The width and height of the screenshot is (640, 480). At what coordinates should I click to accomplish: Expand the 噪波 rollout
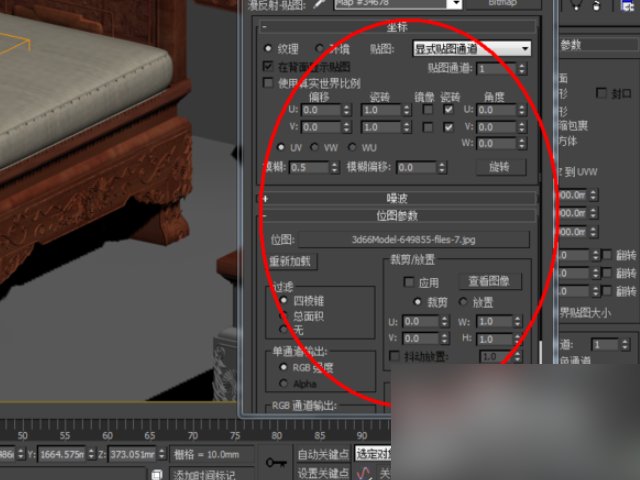(399, 199)
